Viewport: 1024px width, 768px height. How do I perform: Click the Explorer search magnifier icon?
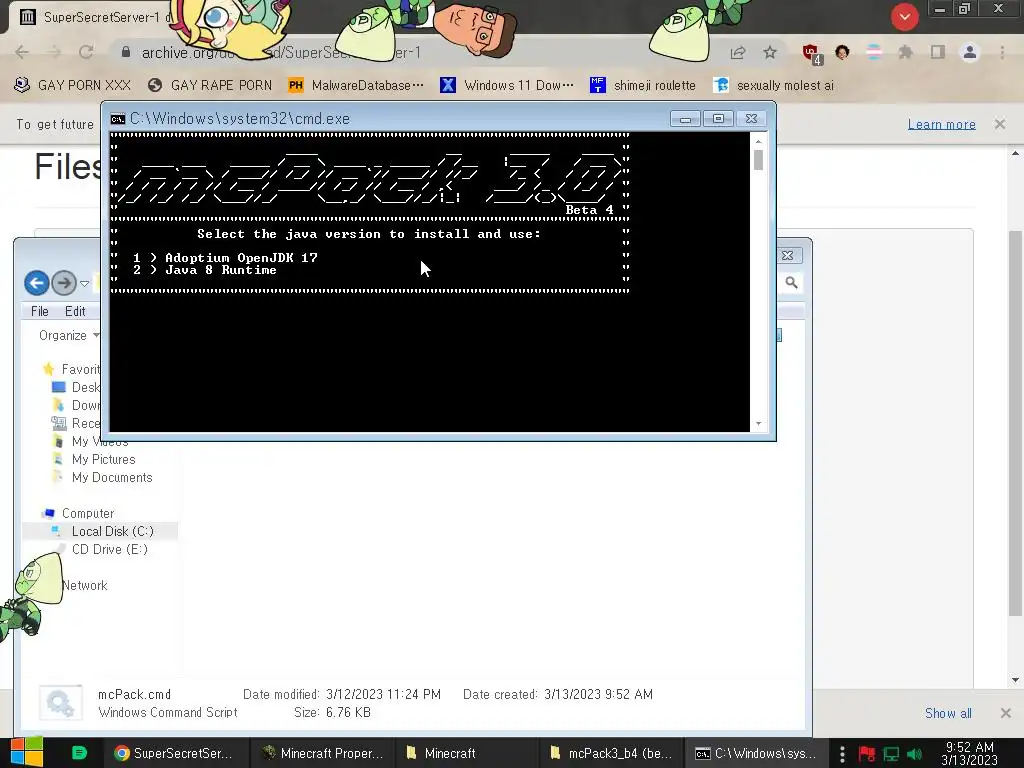(x=792, y=283)
